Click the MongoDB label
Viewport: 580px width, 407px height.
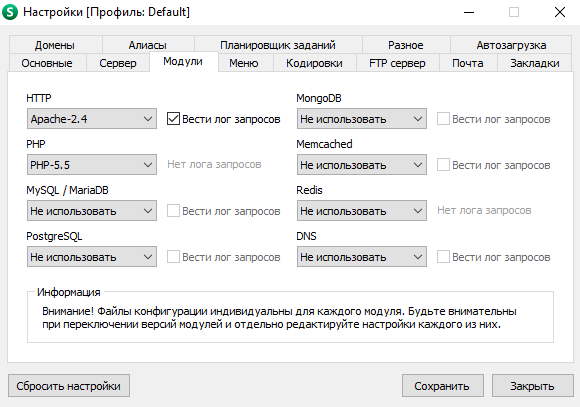(319, 98)
